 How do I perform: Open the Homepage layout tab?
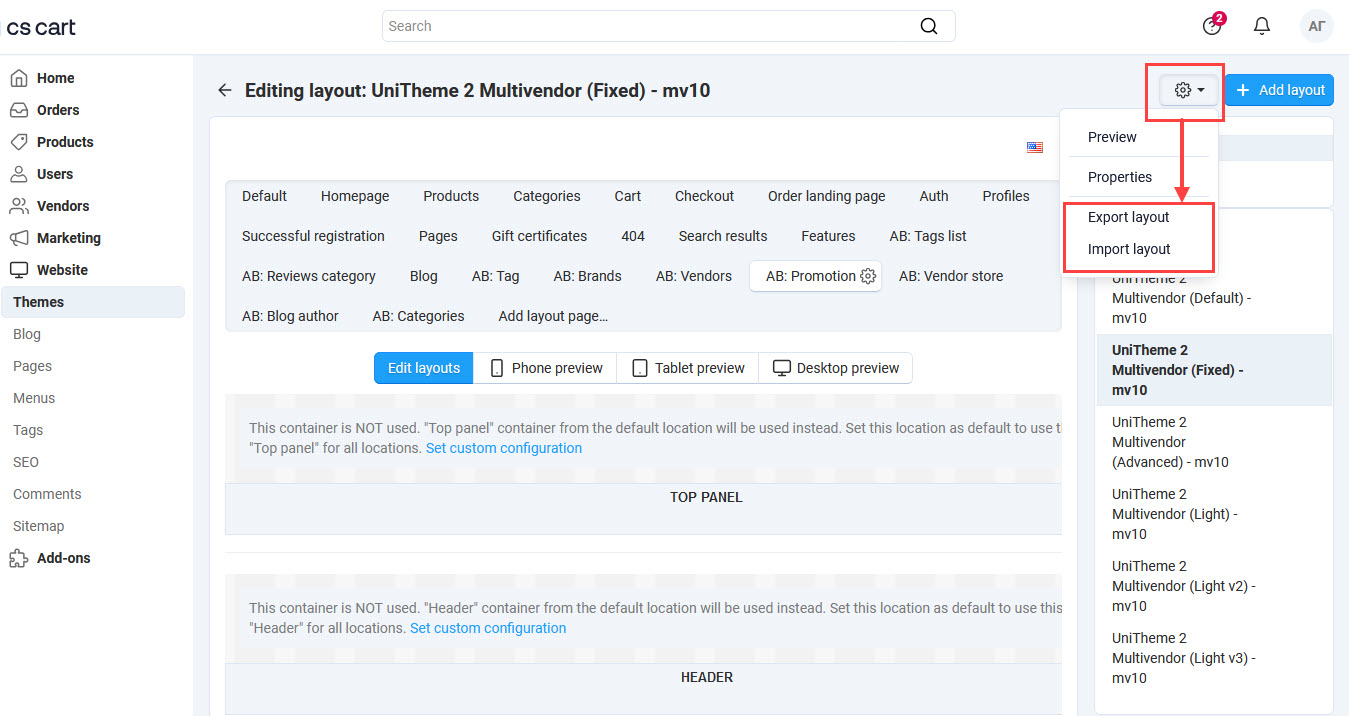(355, 196)
